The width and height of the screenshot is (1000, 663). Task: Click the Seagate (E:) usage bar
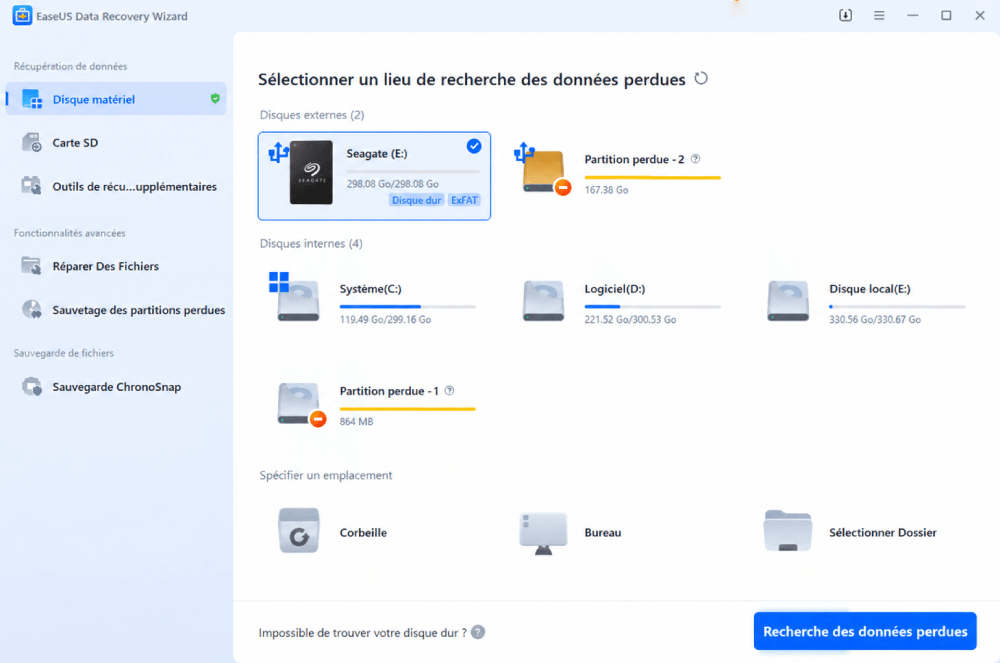(413, 171)
